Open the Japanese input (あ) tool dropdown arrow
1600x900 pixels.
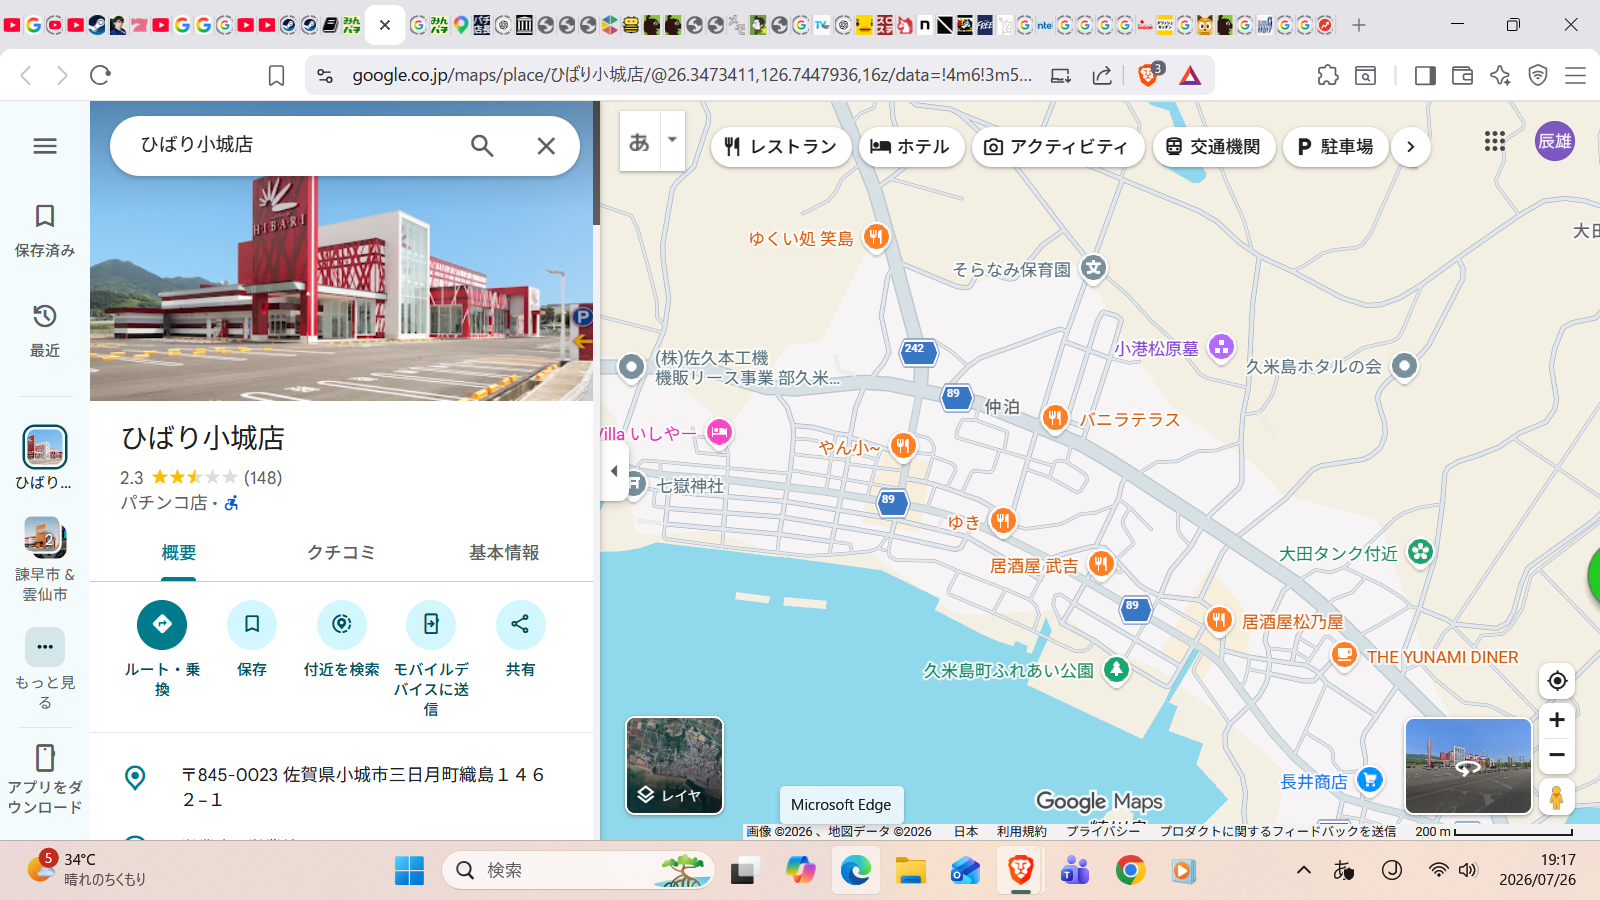673,140
